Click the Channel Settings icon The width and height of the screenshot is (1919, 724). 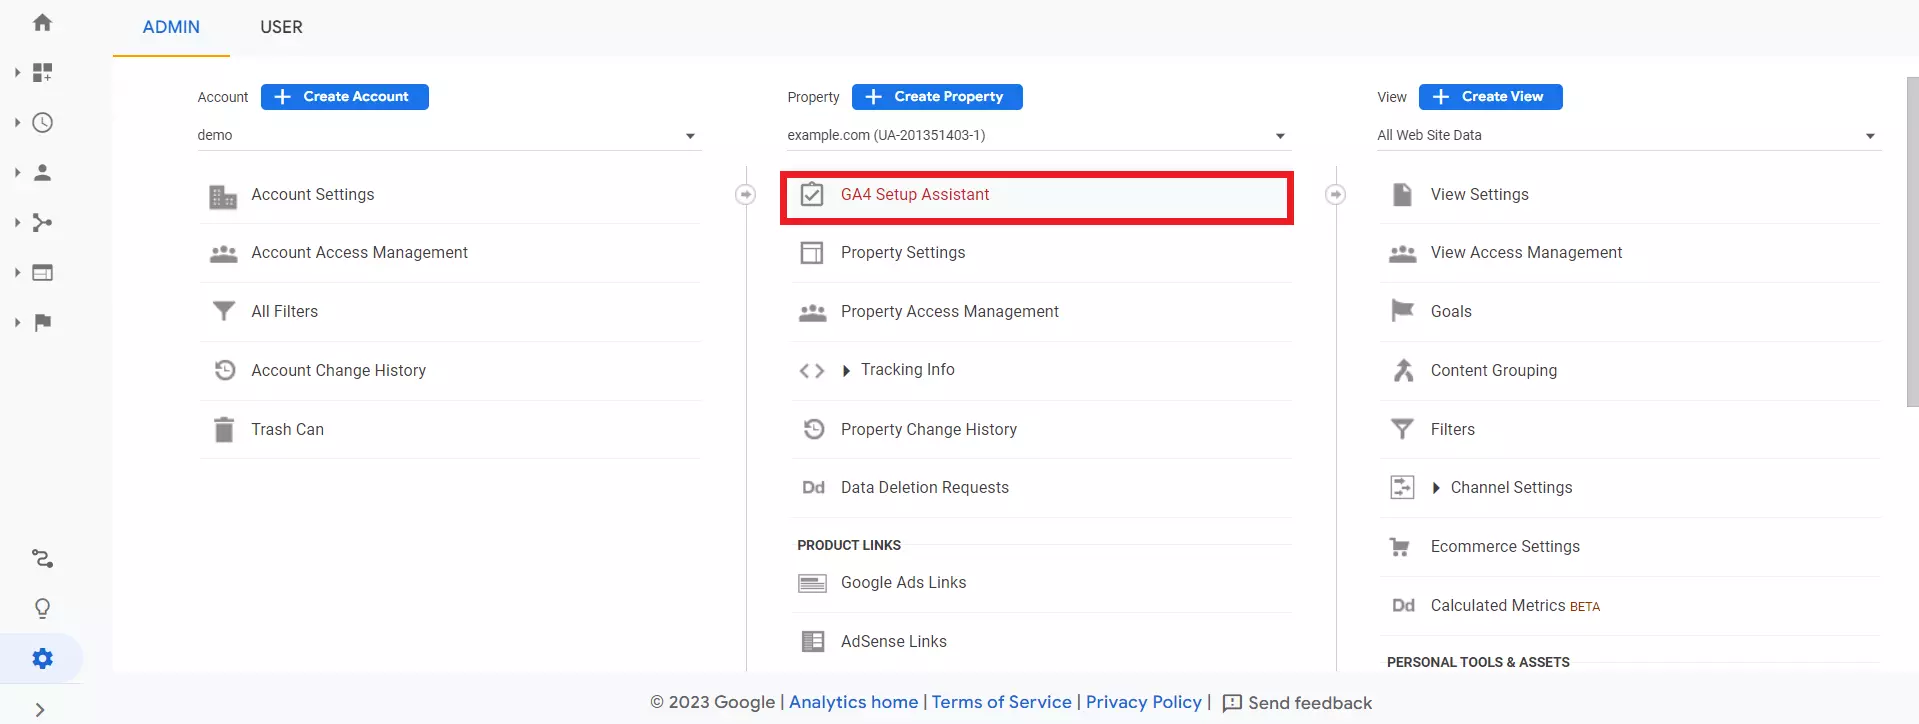coord(1402,487)
